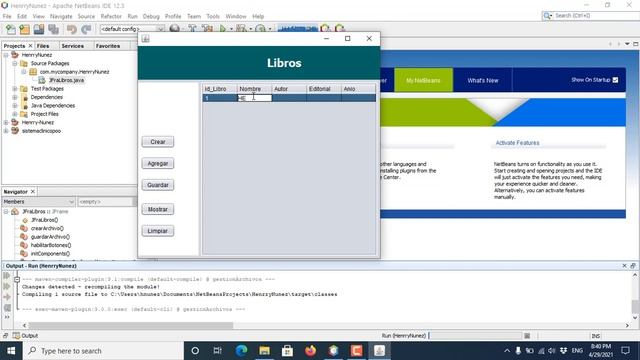
Task: Open the default config dropdown
Action: point(132,29)
